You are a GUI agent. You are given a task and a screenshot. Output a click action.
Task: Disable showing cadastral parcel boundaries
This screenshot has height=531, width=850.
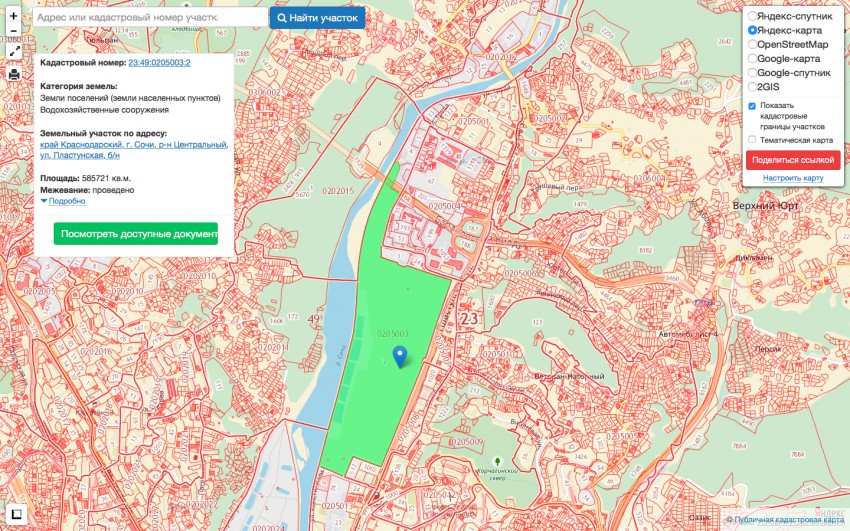752,106
